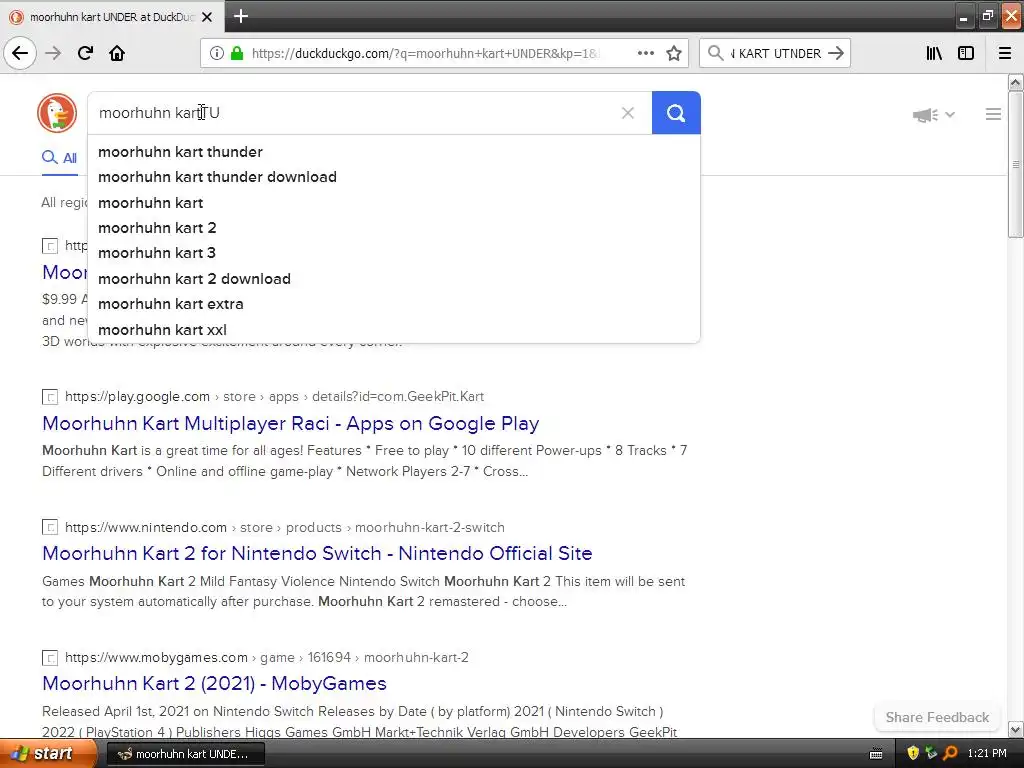Screen dimensions: 1024x768
Task: Click the vertical scrollbar thumb
Action: click(x=1016, y=165)
